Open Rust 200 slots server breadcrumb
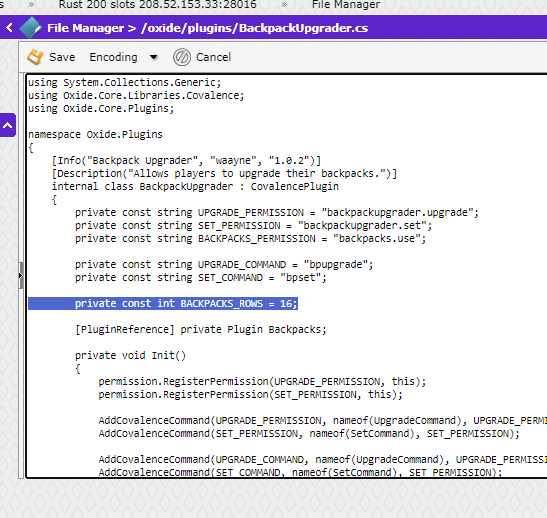This screenshot has width=547, height=518. coord(157,5)
